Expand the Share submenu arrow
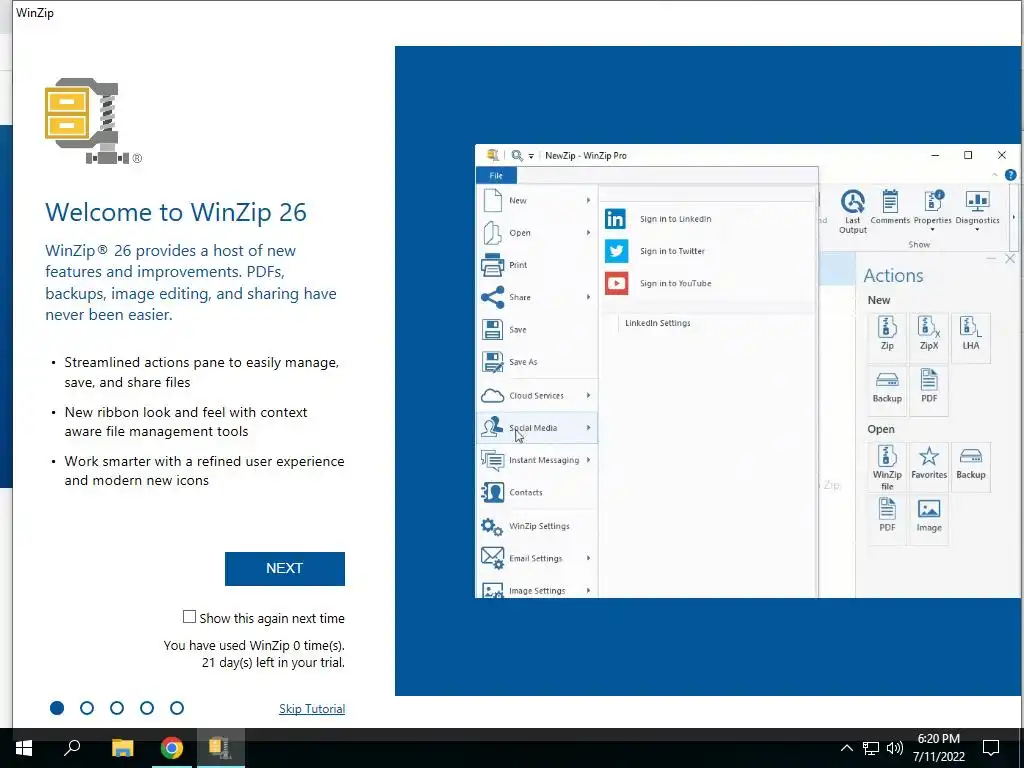 click(588, 297)
